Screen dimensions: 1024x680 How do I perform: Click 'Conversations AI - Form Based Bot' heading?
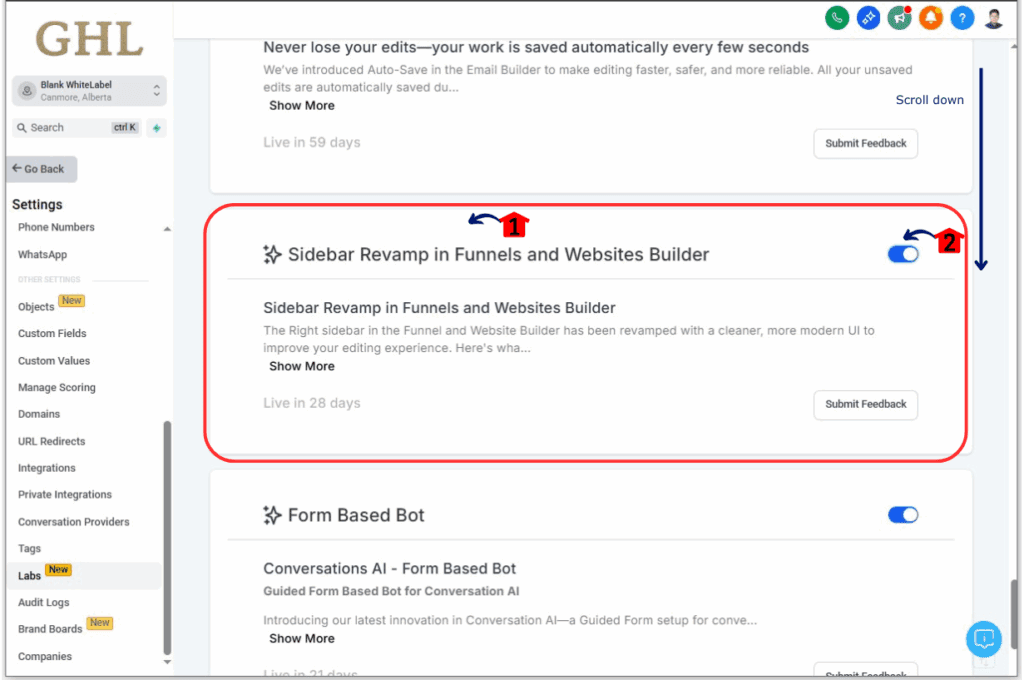(x=390, y=569)
